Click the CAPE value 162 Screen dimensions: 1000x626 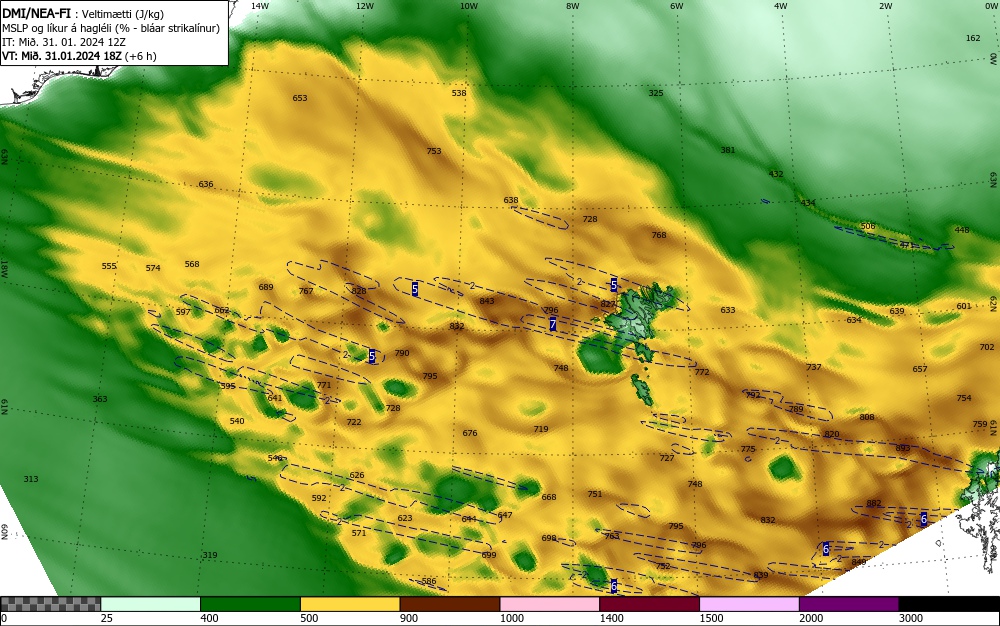point(973,38)
